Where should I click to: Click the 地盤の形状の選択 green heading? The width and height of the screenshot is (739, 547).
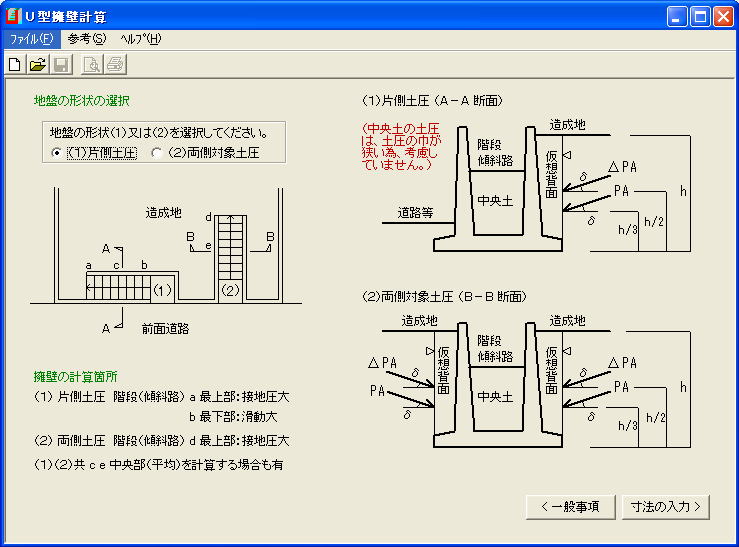tap(81, 101)
